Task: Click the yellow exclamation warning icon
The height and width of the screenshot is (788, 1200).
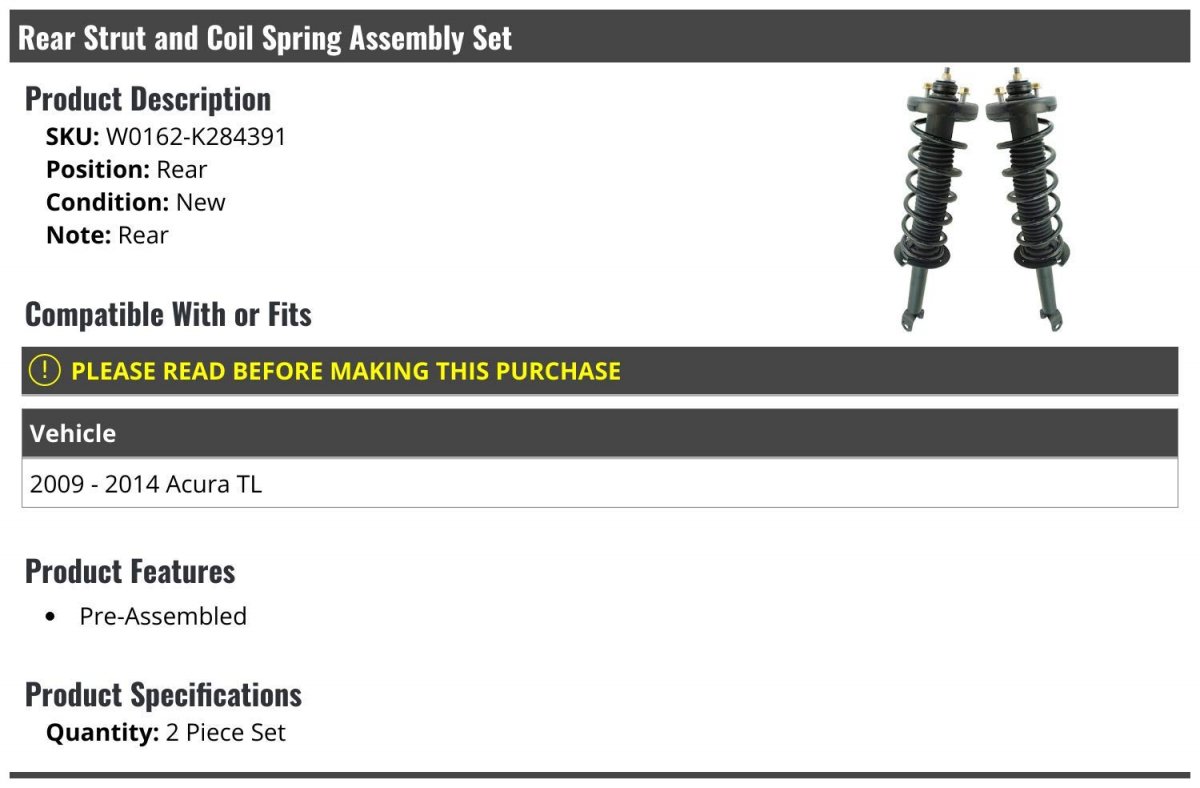Action: (44, 371)
